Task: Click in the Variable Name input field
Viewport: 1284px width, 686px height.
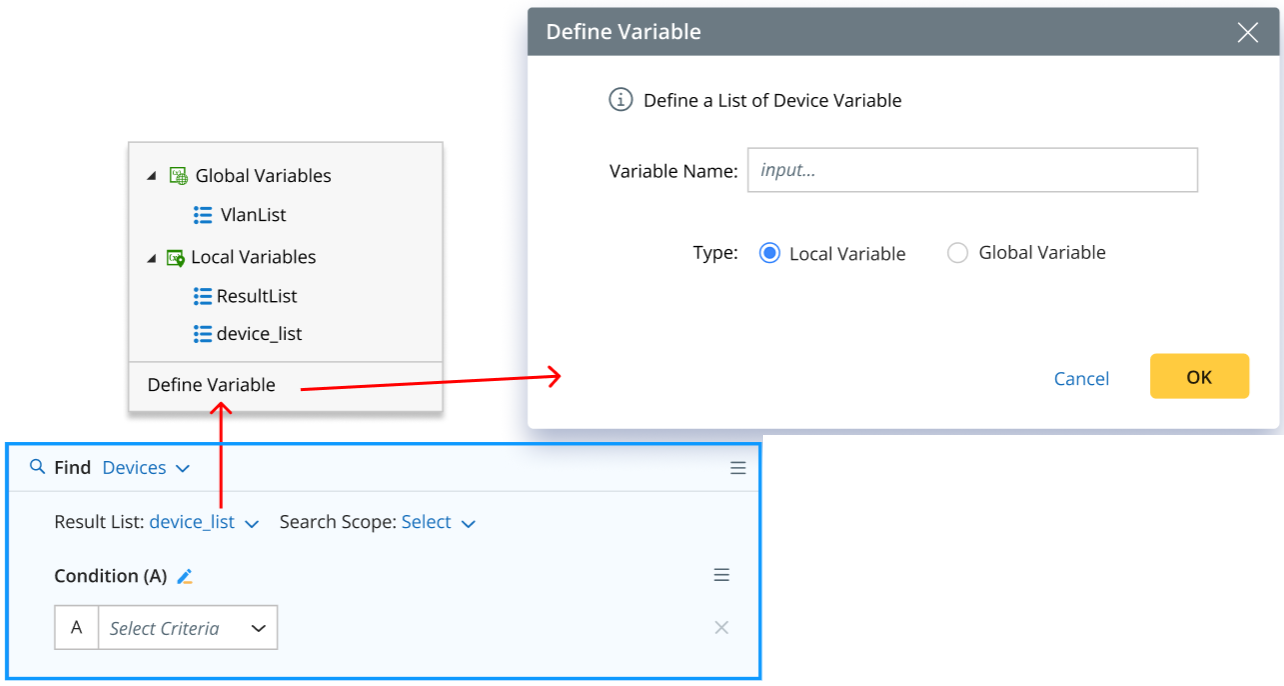Action: pos(972,170)
